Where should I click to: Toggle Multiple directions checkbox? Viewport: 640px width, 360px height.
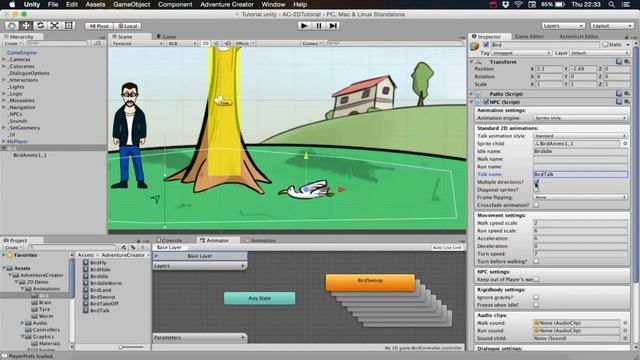(x=536, y=182)
